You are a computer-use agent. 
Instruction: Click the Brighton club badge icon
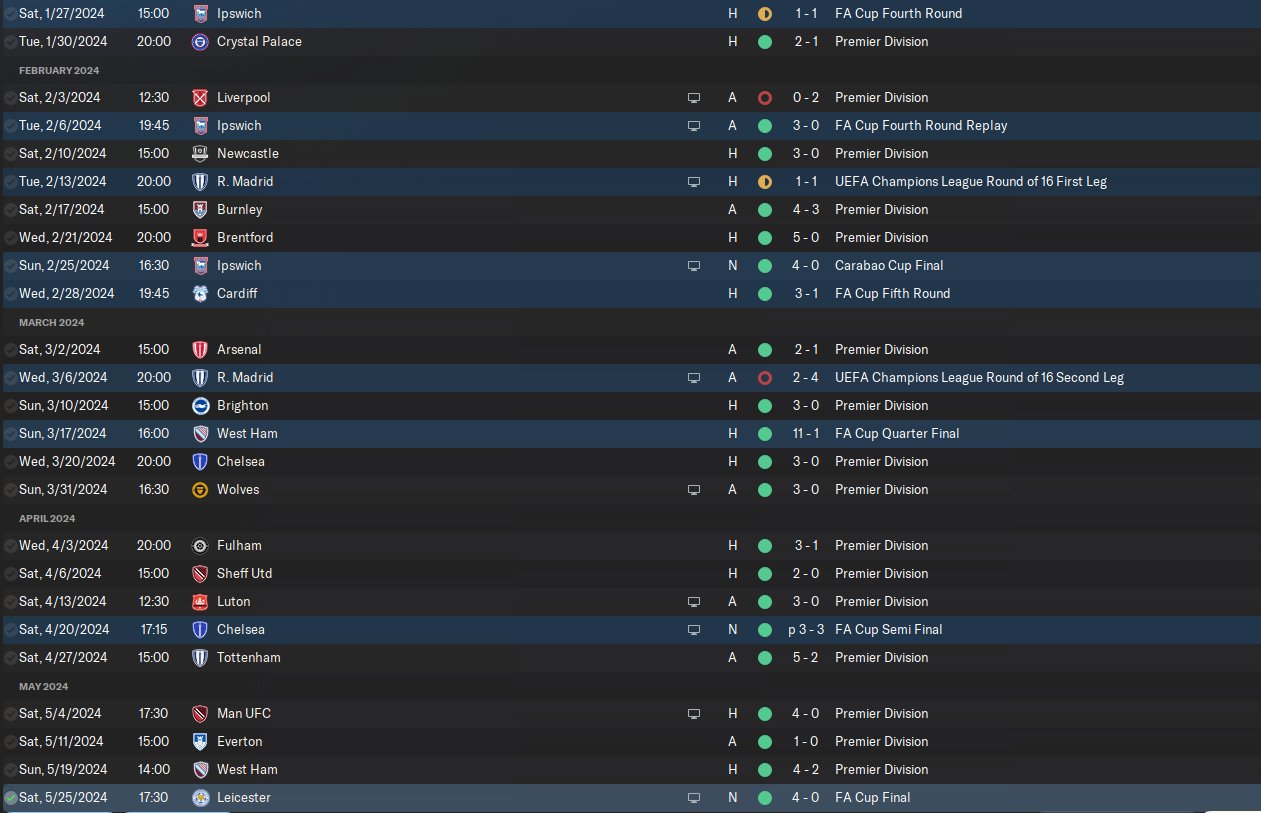pos(200,405)
